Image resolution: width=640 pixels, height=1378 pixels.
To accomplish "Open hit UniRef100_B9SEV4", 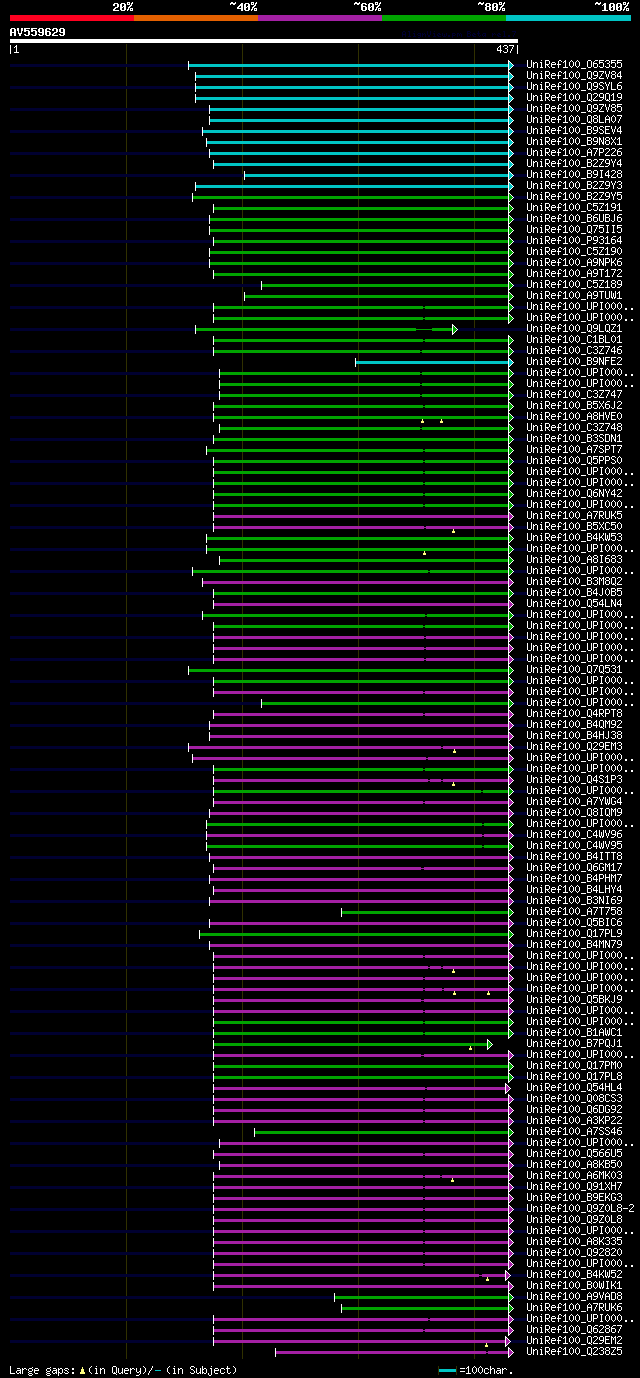I will click(x=574, y=131).
